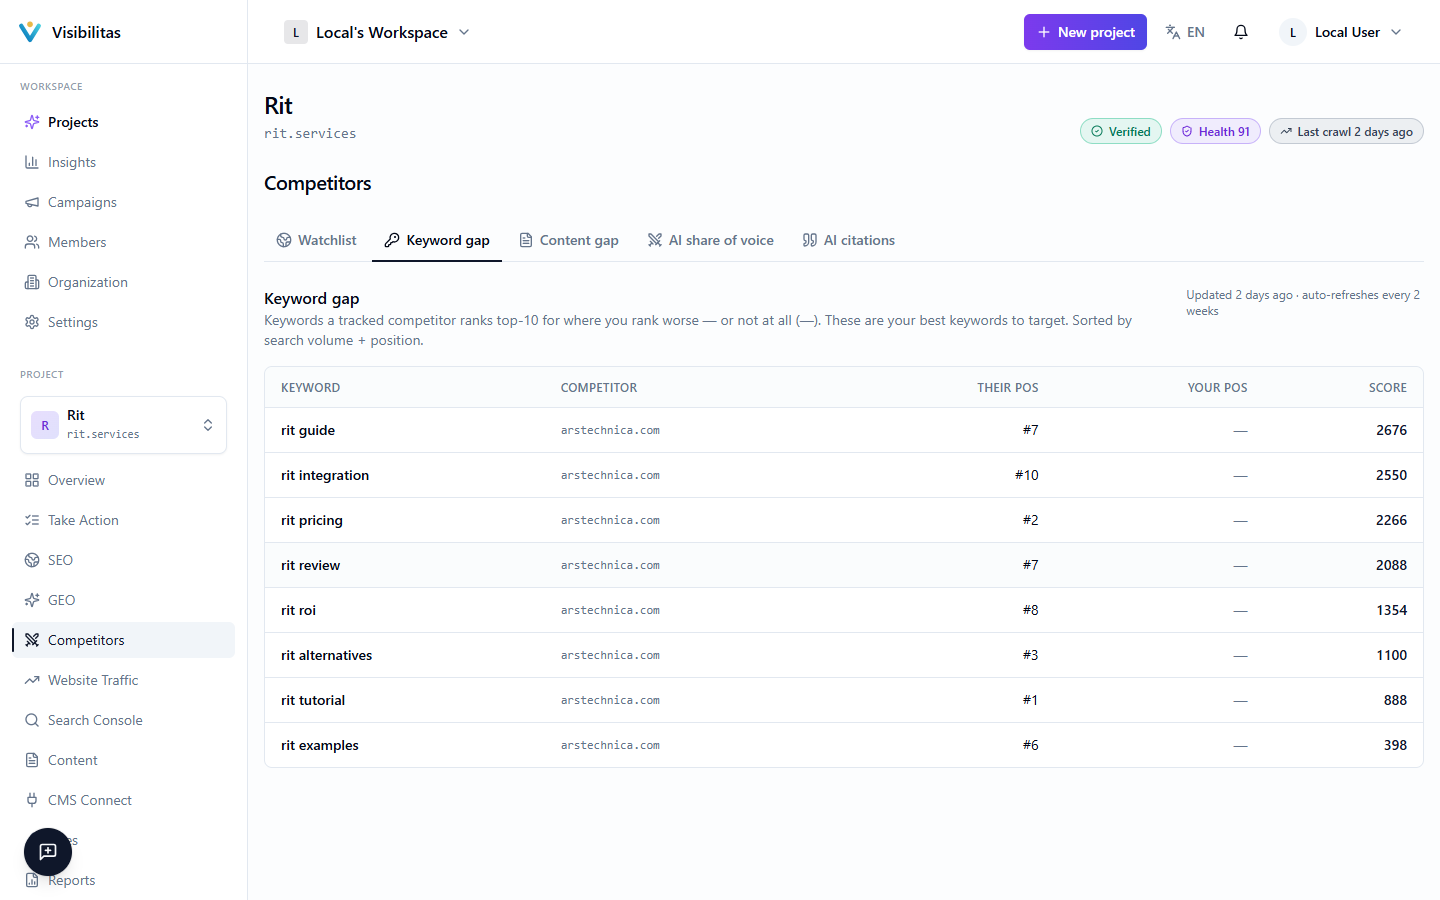The image size is (1440, 900).
Task: Open Organization settings
Action: point(123,282)
